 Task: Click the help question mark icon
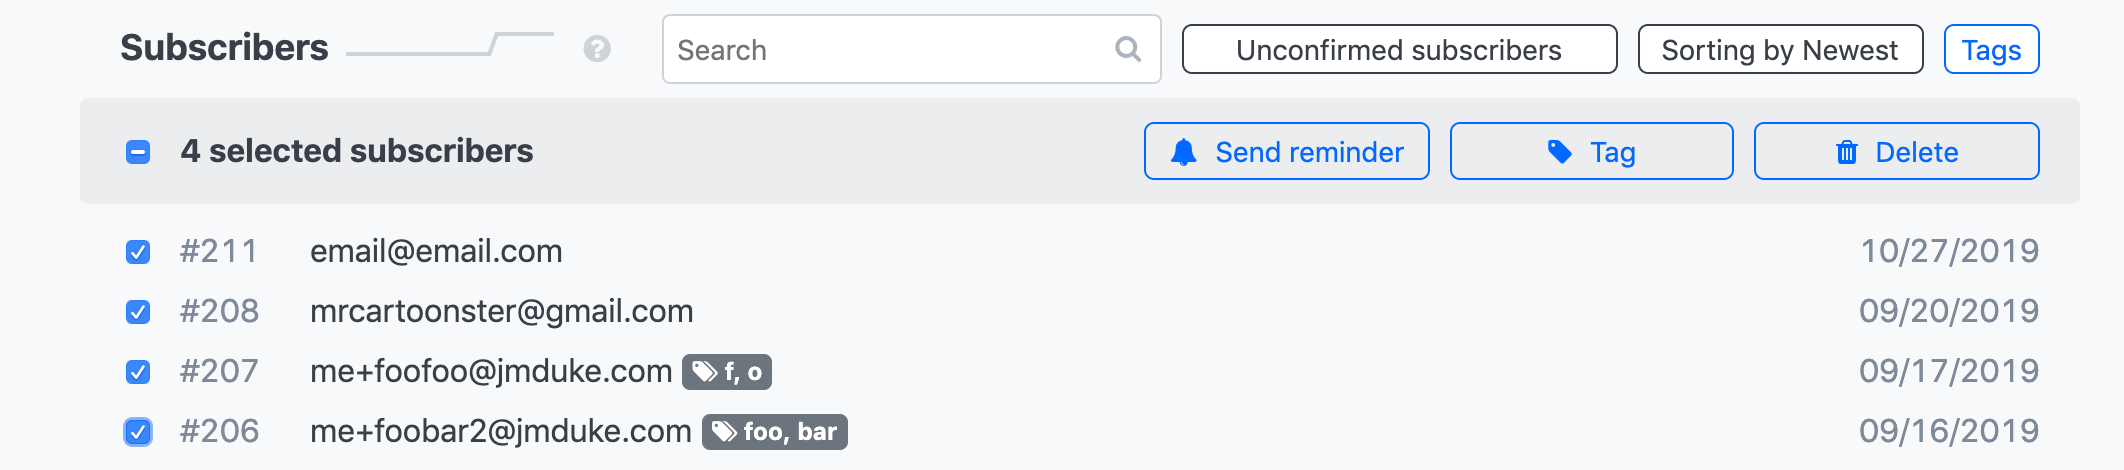[597, 49]
